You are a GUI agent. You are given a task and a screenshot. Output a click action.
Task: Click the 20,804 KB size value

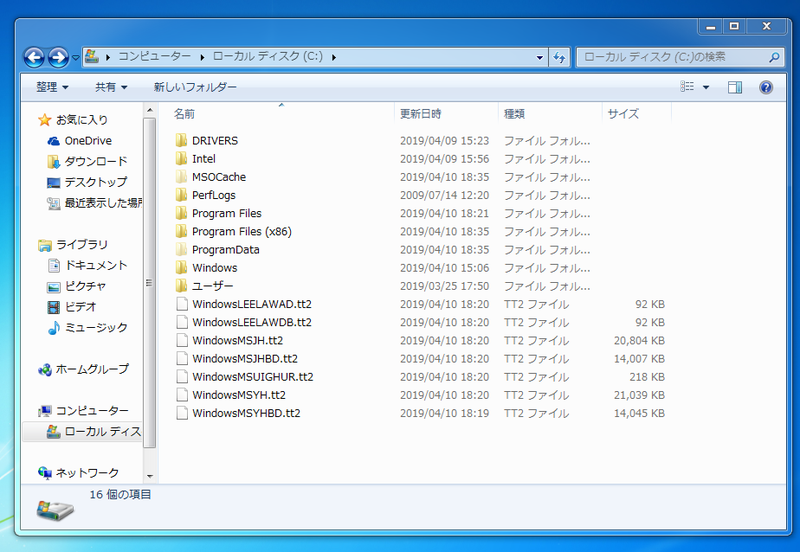pos(639,341)
